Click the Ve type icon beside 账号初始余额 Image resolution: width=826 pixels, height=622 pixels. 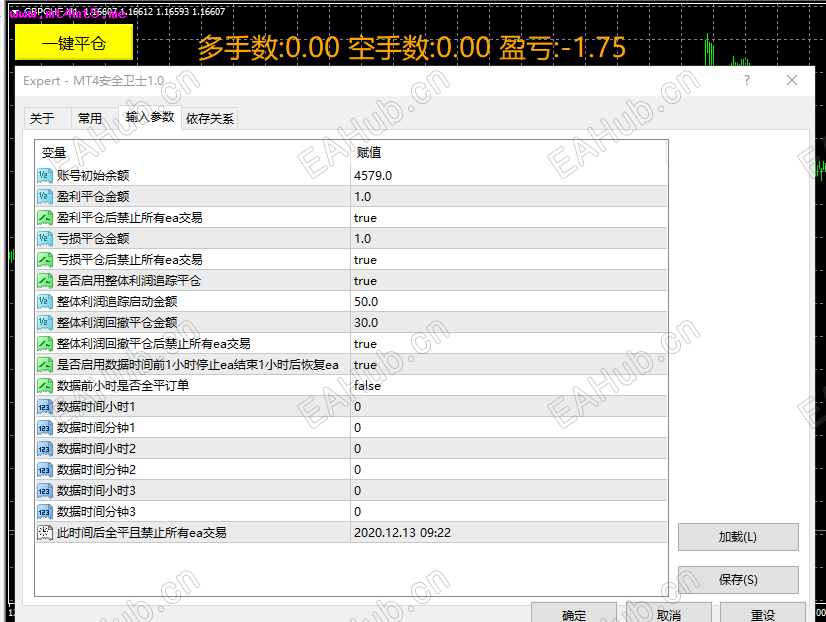click(x=45, y=174)
